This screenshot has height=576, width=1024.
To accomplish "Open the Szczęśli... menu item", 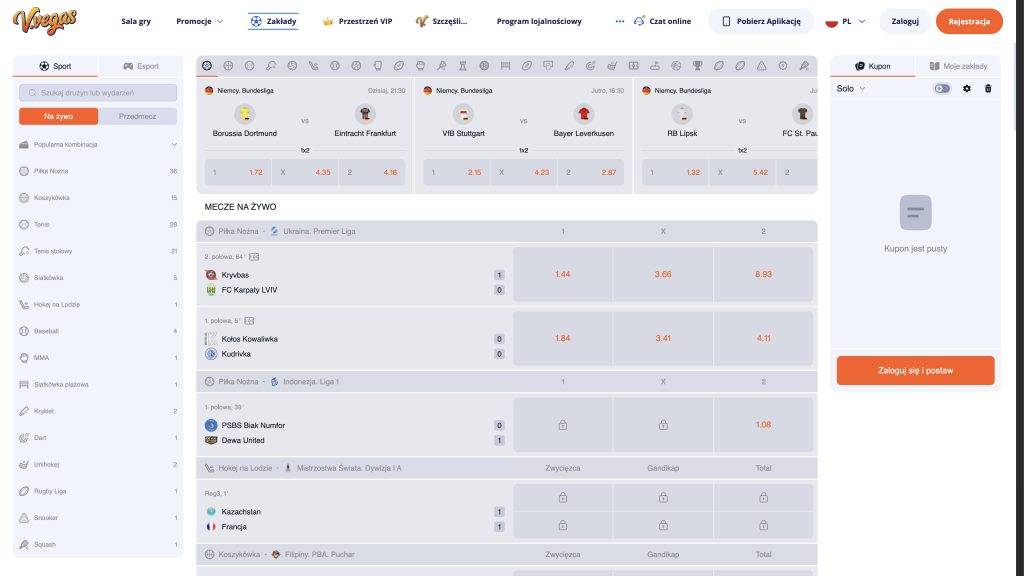I will (x=441, y=21).
